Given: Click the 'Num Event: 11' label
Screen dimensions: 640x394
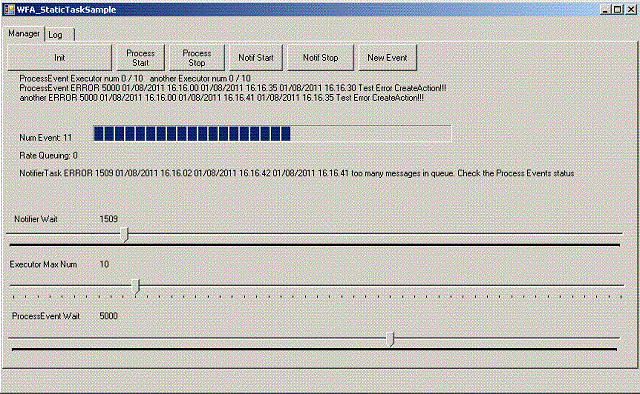Looking at the screenshot, I should pyautogui.click(x=45, y=138).
